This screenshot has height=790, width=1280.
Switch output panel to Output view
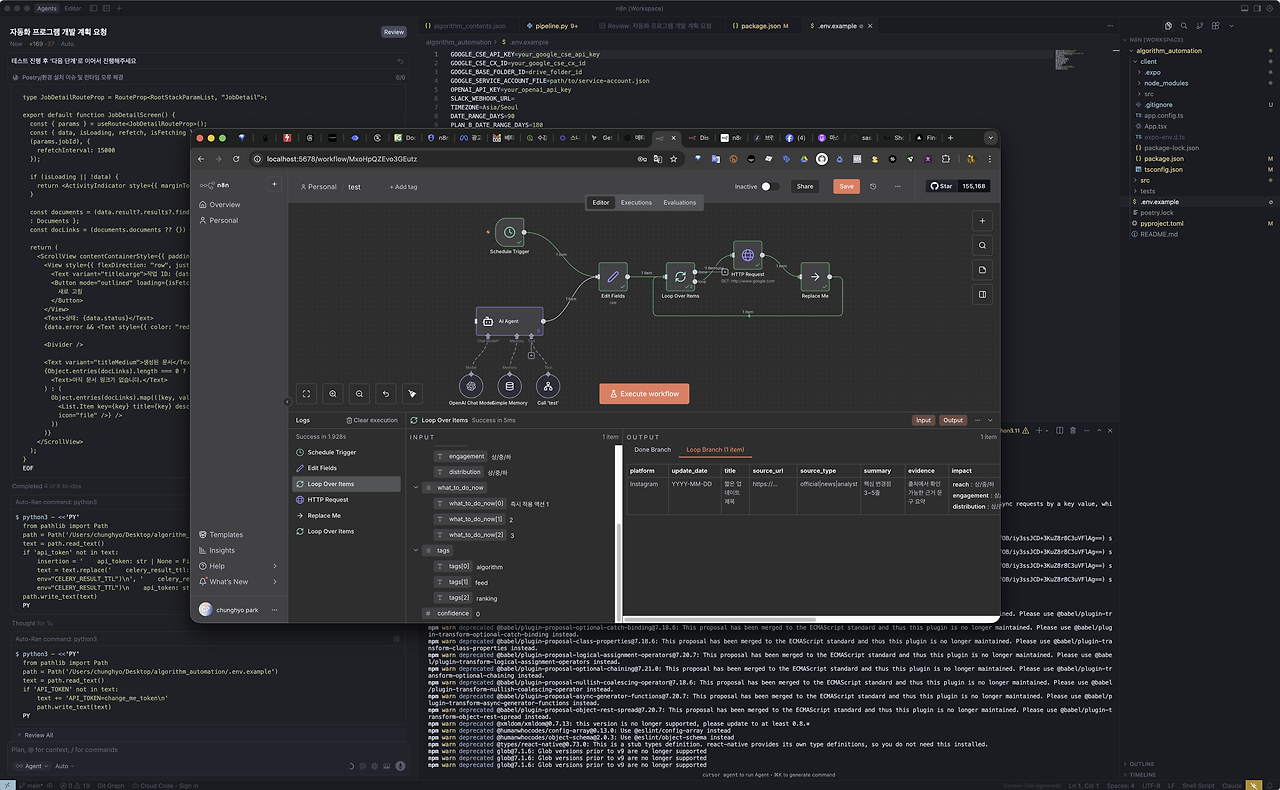(953, 420)
